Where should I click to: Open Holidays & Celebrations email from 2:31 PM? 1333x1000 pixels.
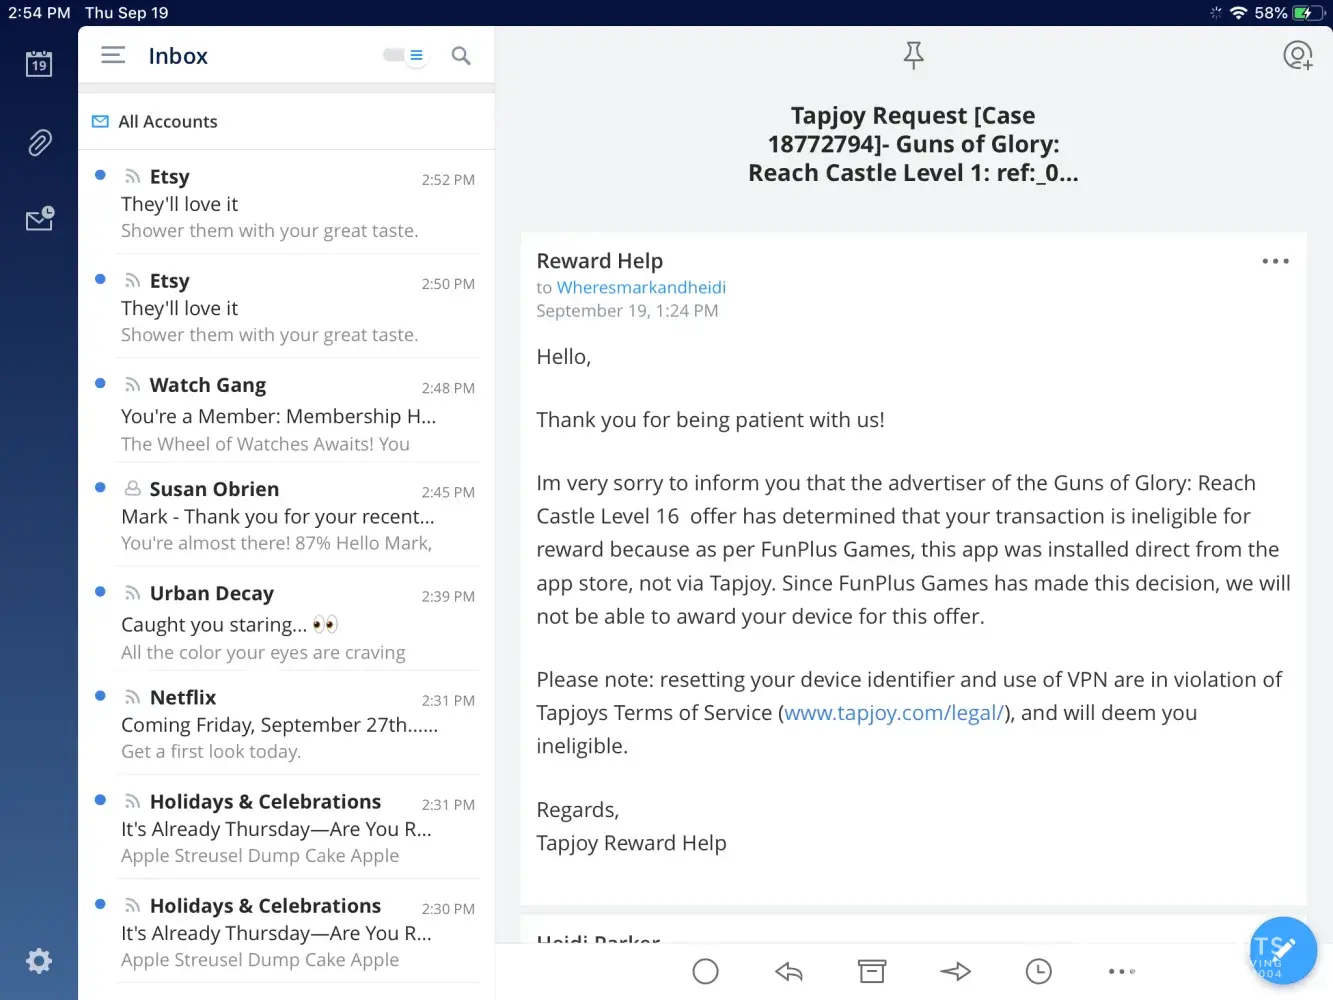pos(286,827)
